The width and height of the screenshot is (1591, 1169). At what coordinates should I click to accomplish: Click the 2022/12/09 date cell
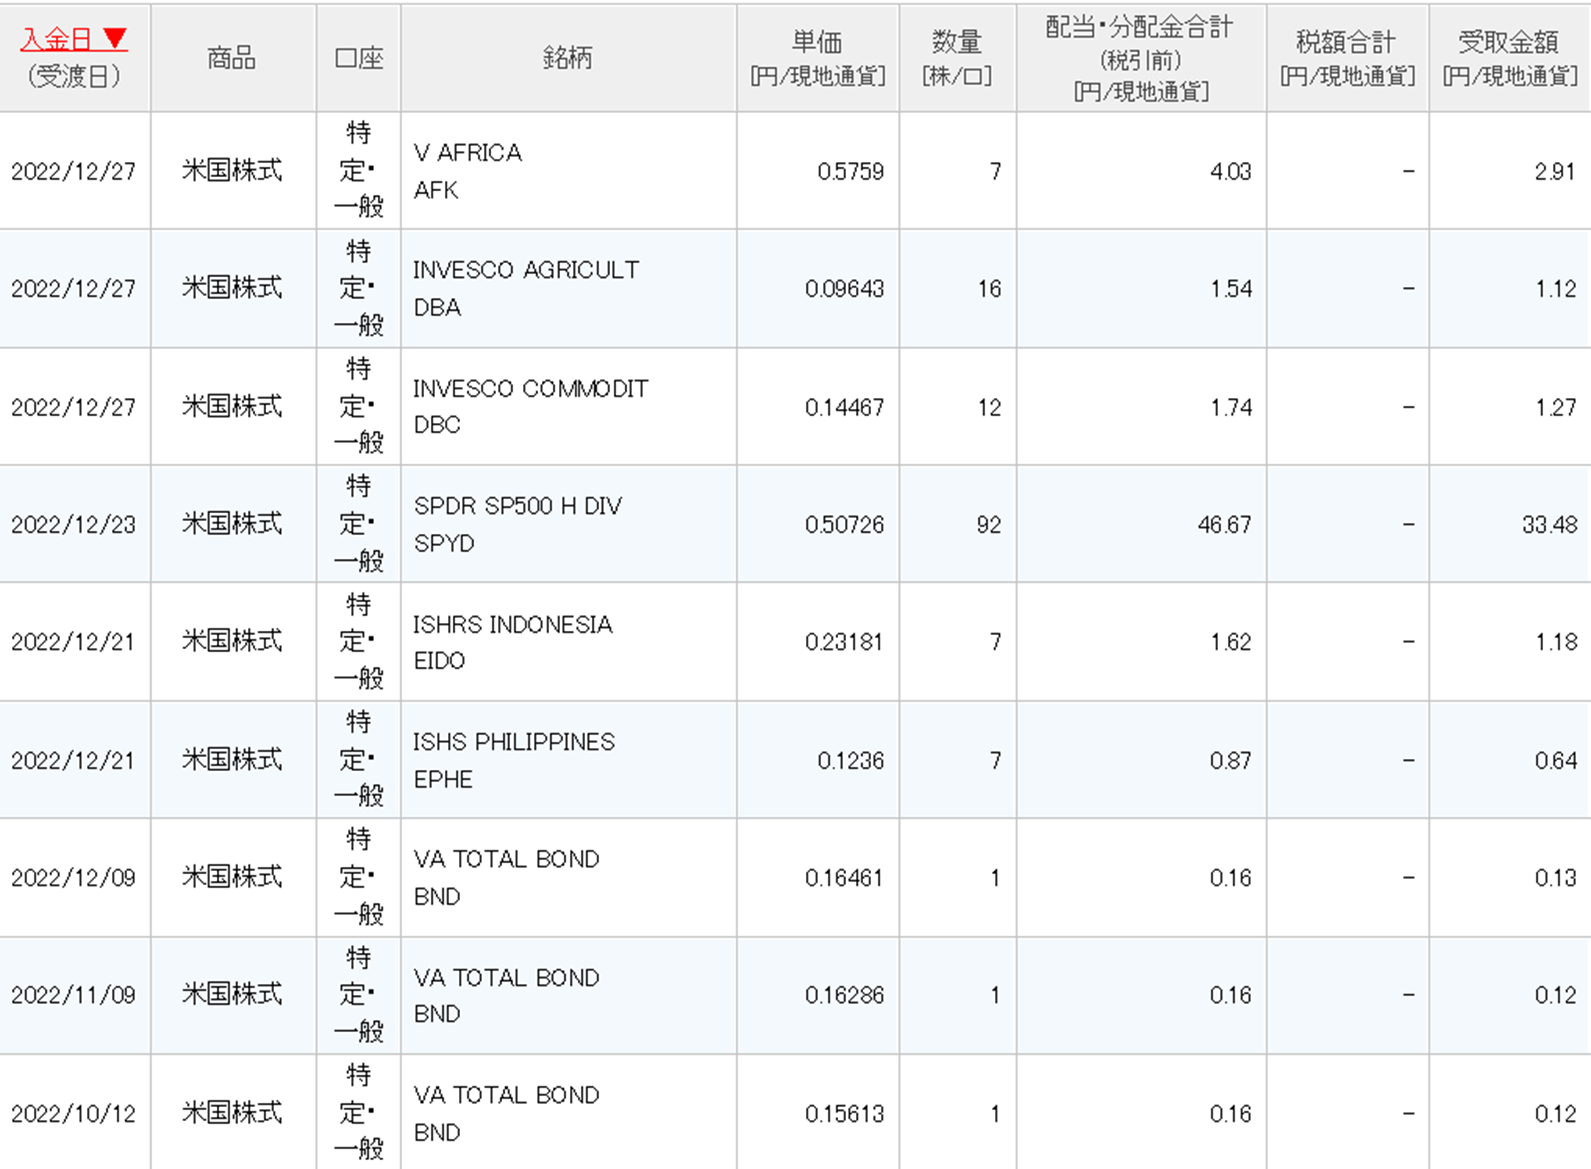click(73, 878)
